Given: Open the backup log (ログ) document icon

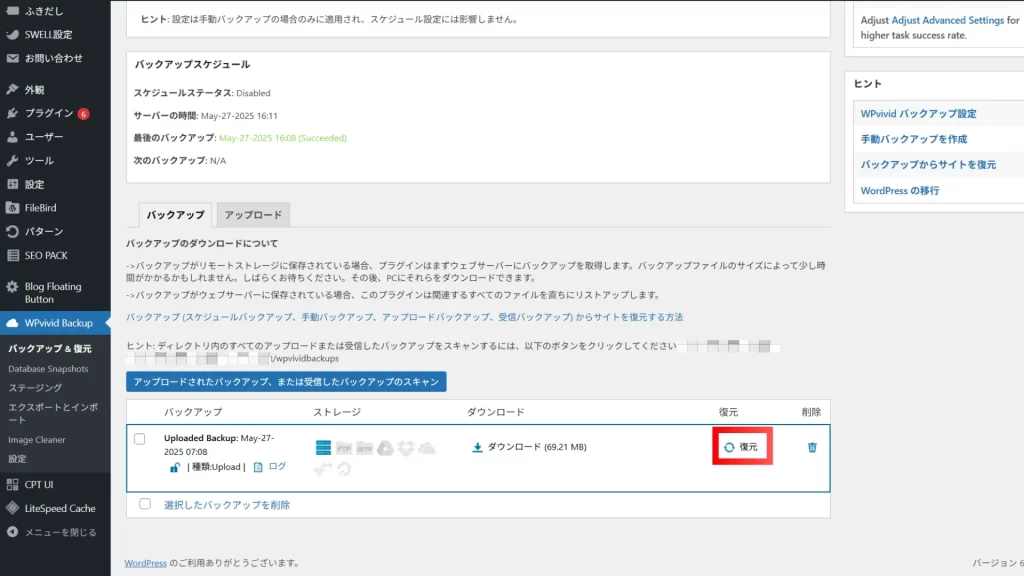Looking at the screenshot, I should click(258, 467).
